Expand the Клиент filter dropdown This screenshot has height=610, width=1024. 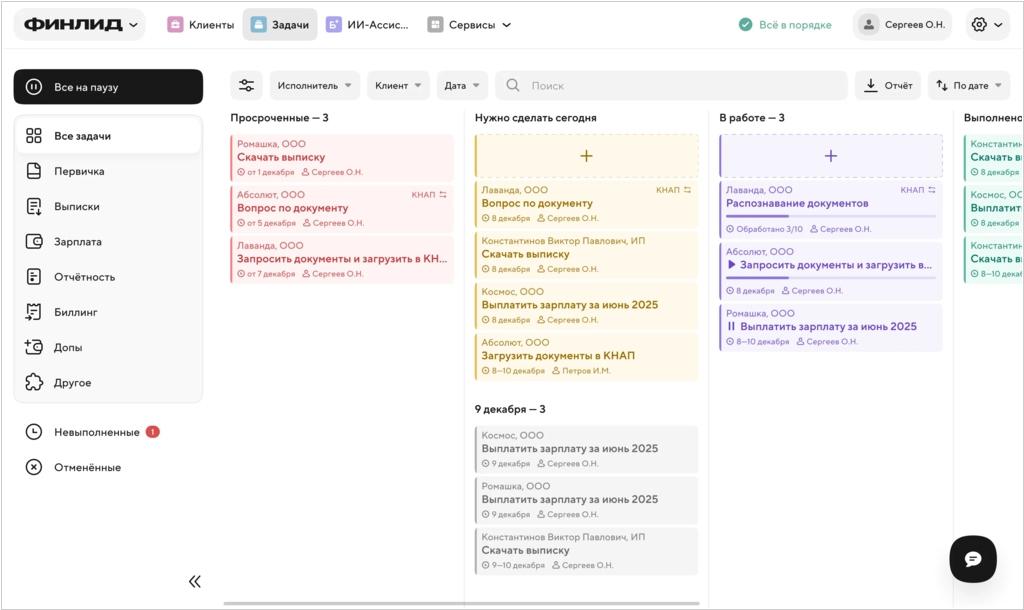point(398,86)
